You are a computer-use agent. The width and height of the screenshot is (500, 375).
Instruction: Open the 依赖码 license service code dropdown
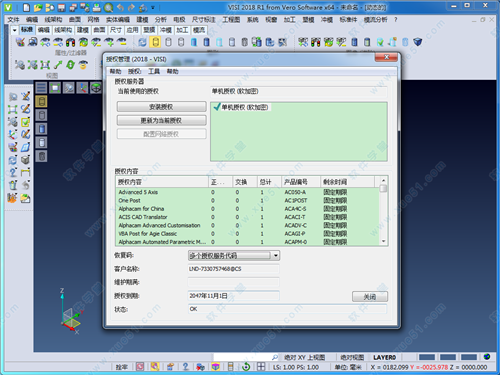(276, 256)
